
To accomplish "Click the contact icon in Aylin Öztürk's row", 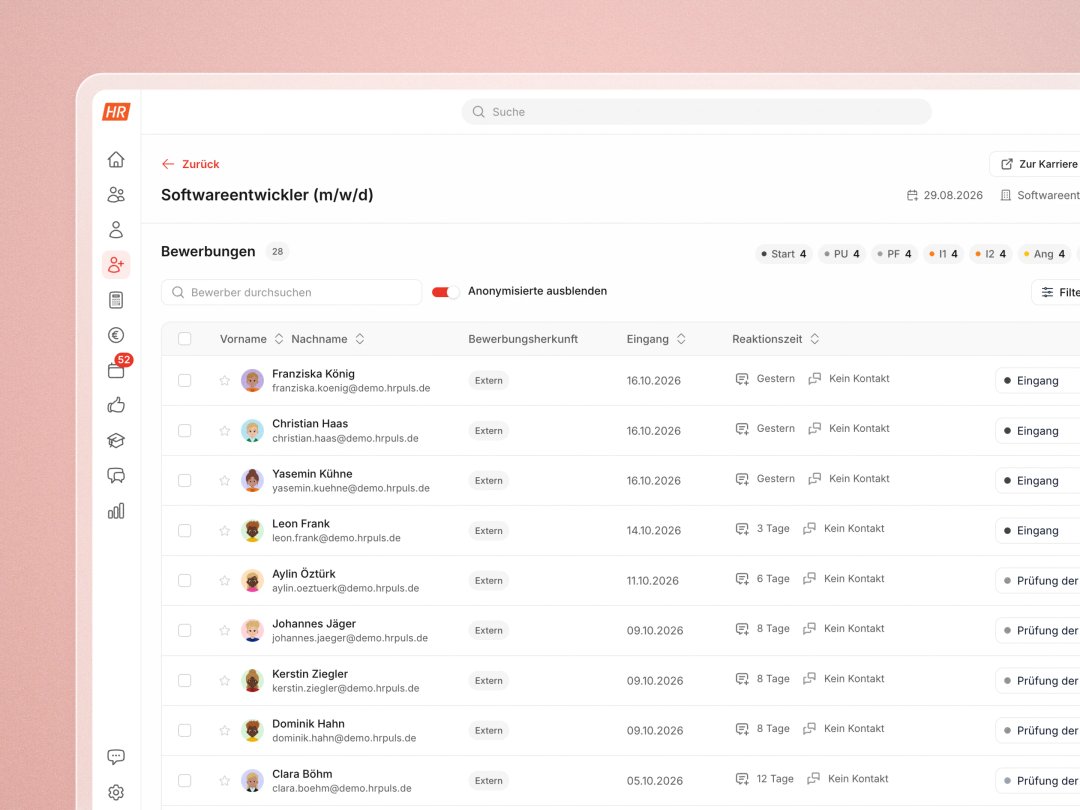I will point(810,579).
